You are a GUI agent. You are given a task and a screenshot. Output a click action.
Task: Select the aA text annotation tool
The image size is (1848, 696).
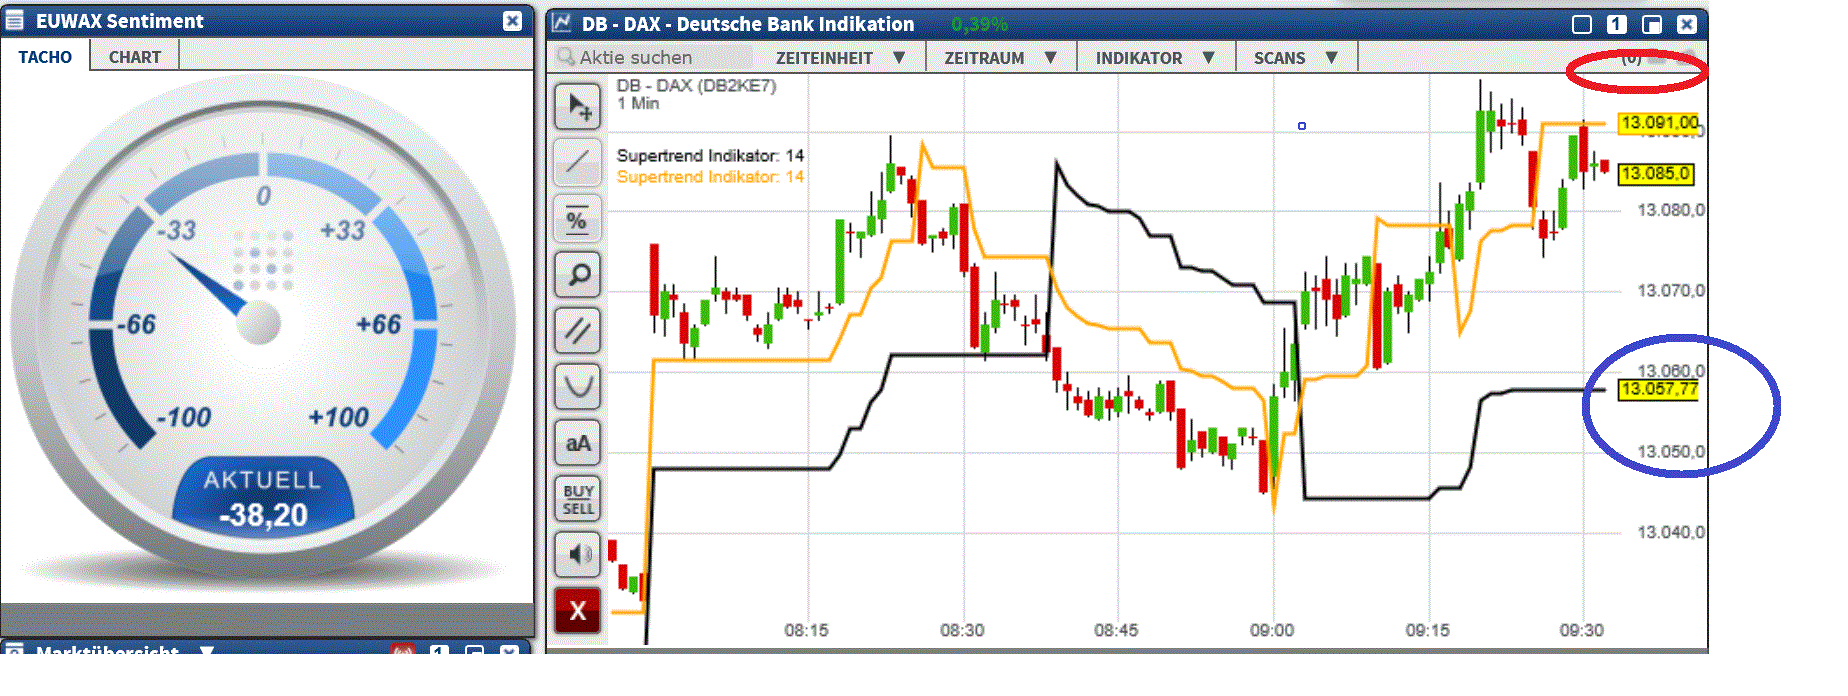[578, 443]
